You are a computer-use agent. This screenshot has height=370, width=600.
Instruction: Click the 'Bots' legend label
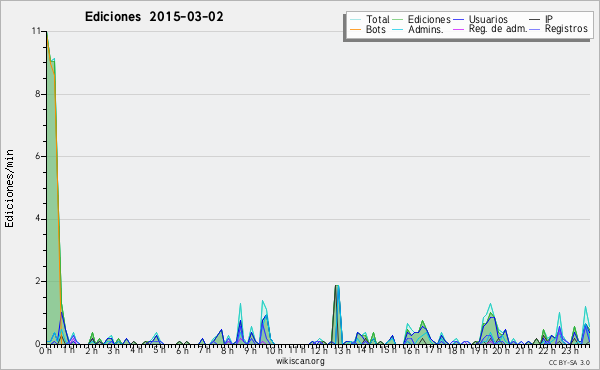click(376, 29)
